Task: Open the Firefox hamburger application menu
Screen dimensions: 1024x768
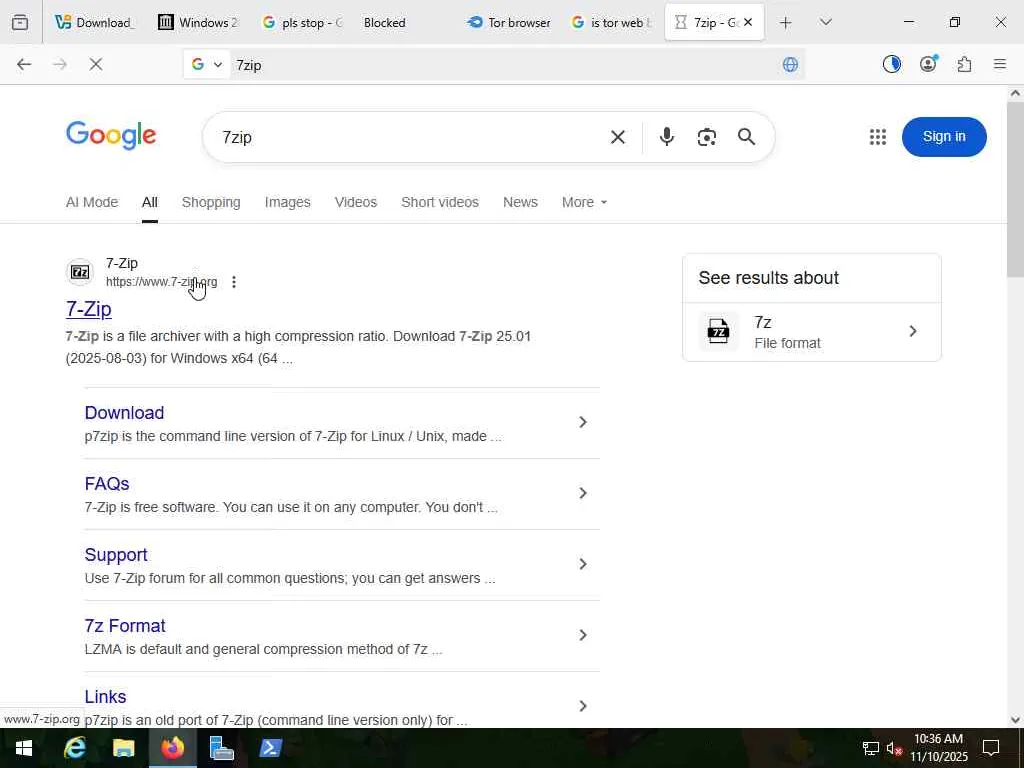Action: point(999,64)
